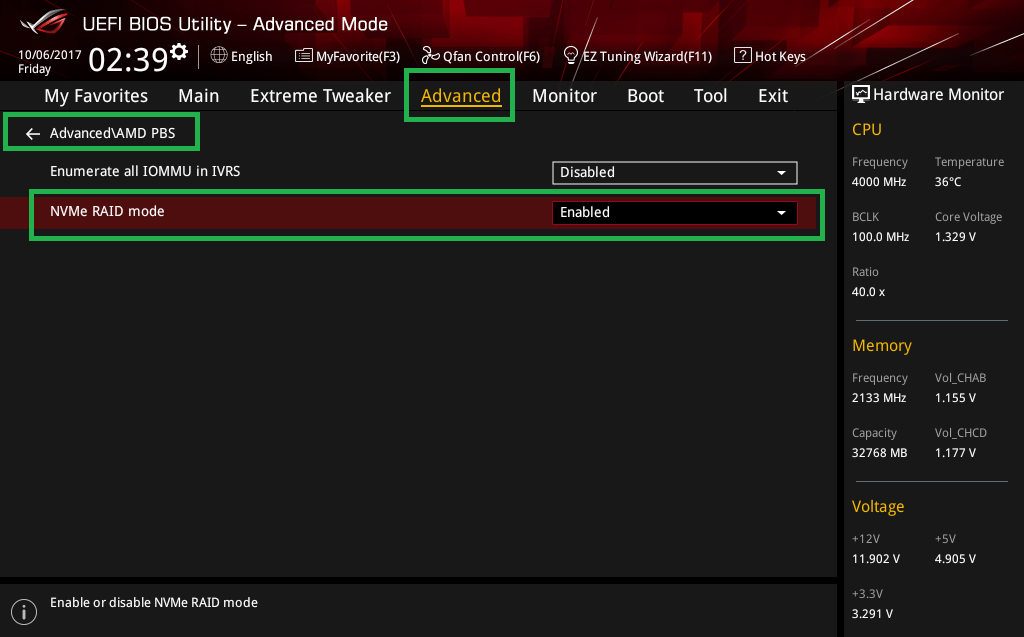
Task: Click the UEFI BIOS Utility title
Action: click(x=235, y=24)
